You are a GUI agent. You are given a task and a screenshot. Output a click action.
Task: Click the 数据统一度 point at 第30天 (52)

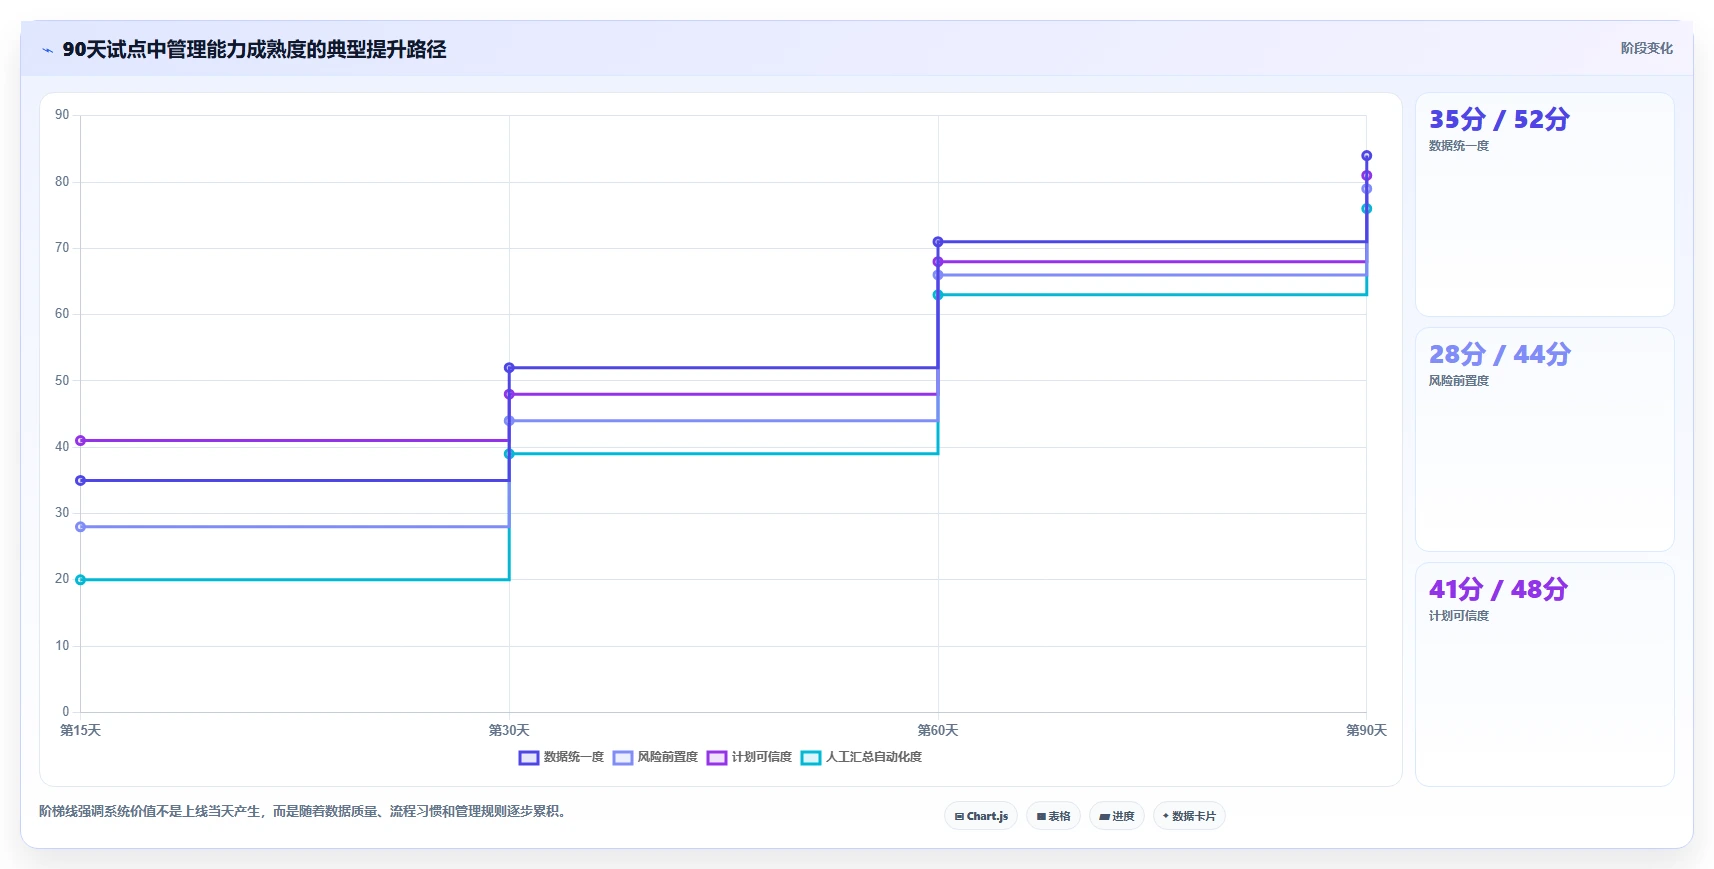(x=509, y=368)
